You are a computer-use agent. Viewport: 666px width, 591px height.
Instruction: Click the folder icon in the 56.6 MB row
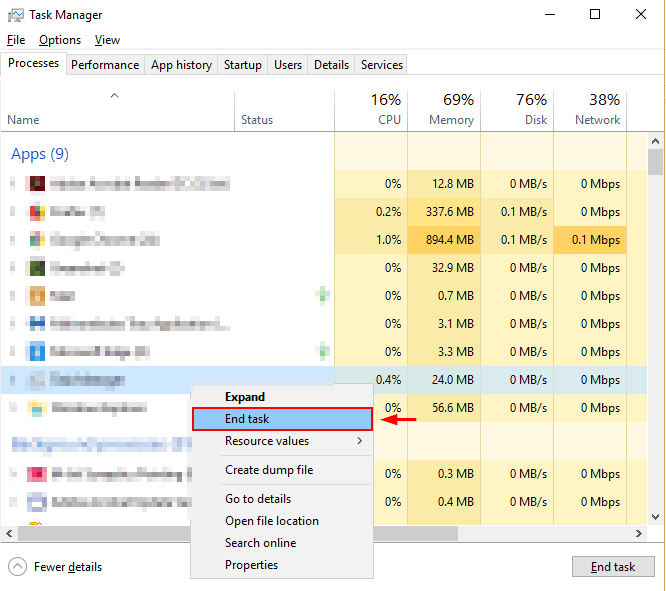tap(37, 408)
